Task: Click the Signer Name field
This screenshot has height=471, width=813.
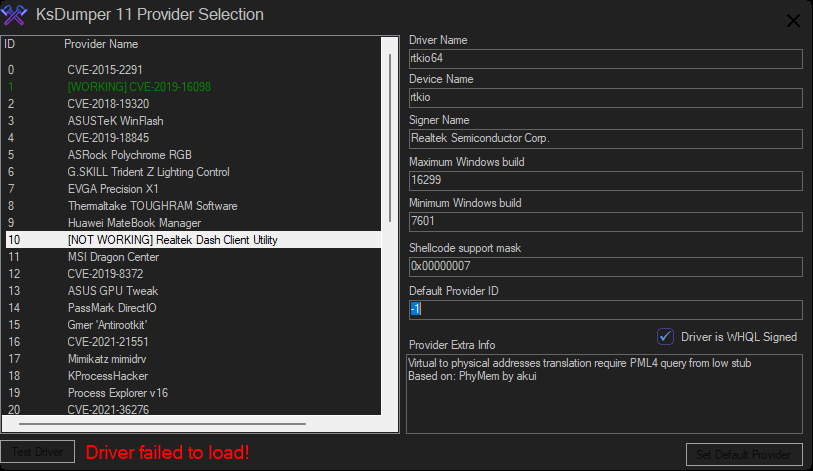Action: (x=606, y=138)
